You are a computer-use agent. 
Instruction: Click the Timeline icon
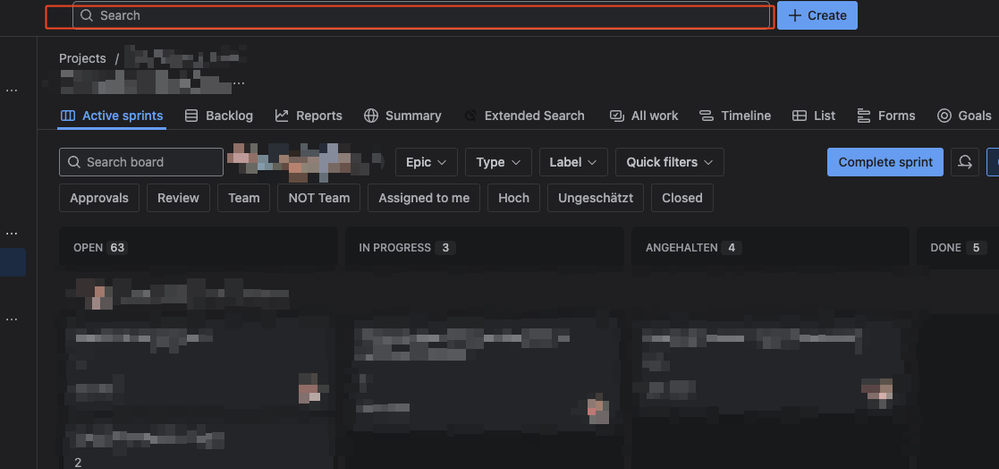point(706,115)
